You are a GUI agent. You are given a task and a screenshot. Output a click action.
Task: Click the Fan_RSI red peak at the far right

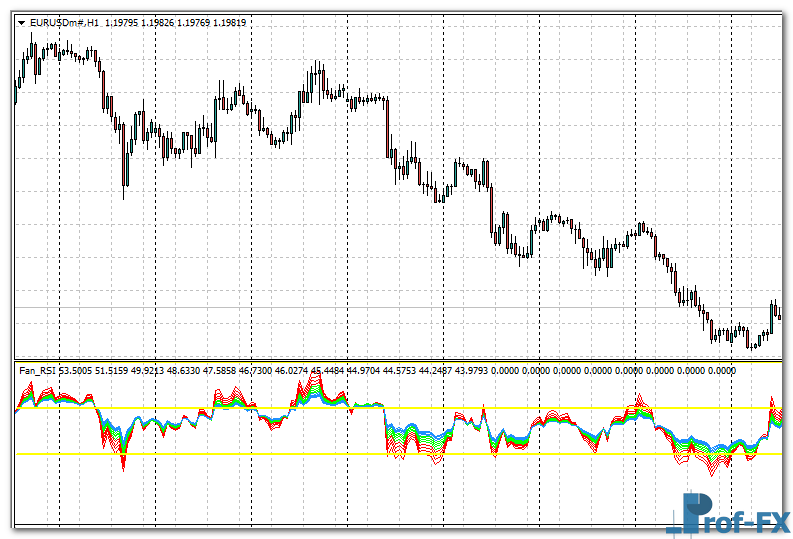click(x=772, y=402)
